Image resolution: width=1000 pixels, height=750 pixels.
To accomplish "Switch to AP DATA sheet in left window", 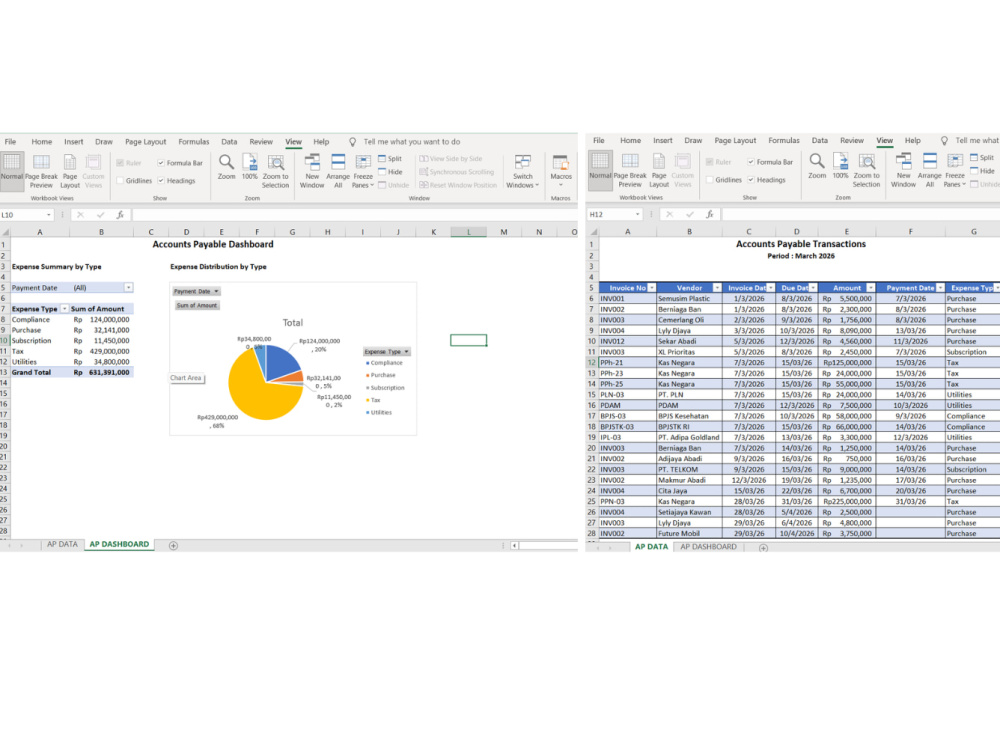I will point(62,544).
